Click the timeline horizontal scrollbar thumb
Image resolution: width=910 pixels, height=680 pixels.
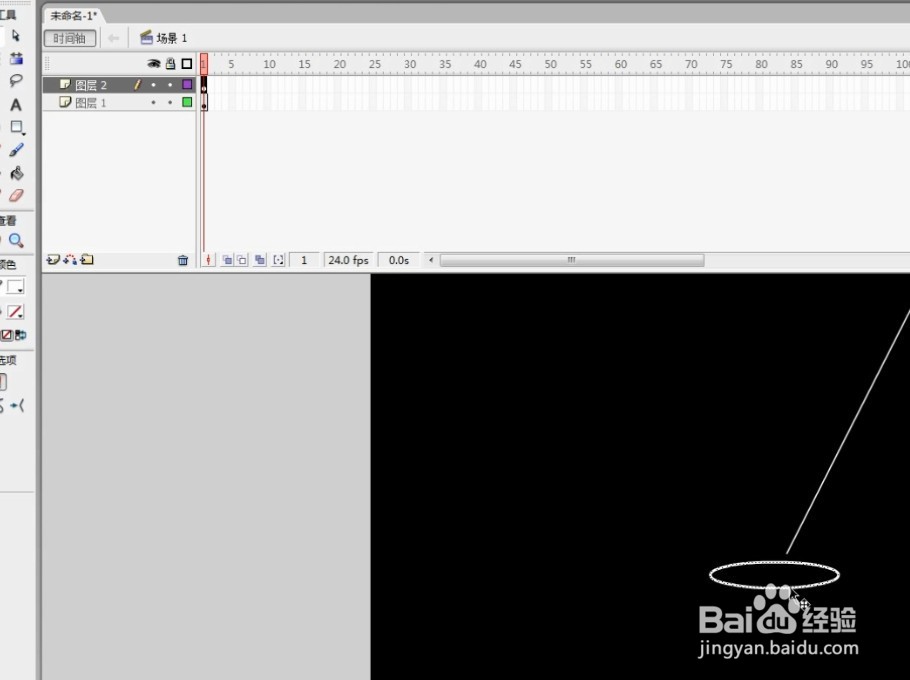point(572,260)
